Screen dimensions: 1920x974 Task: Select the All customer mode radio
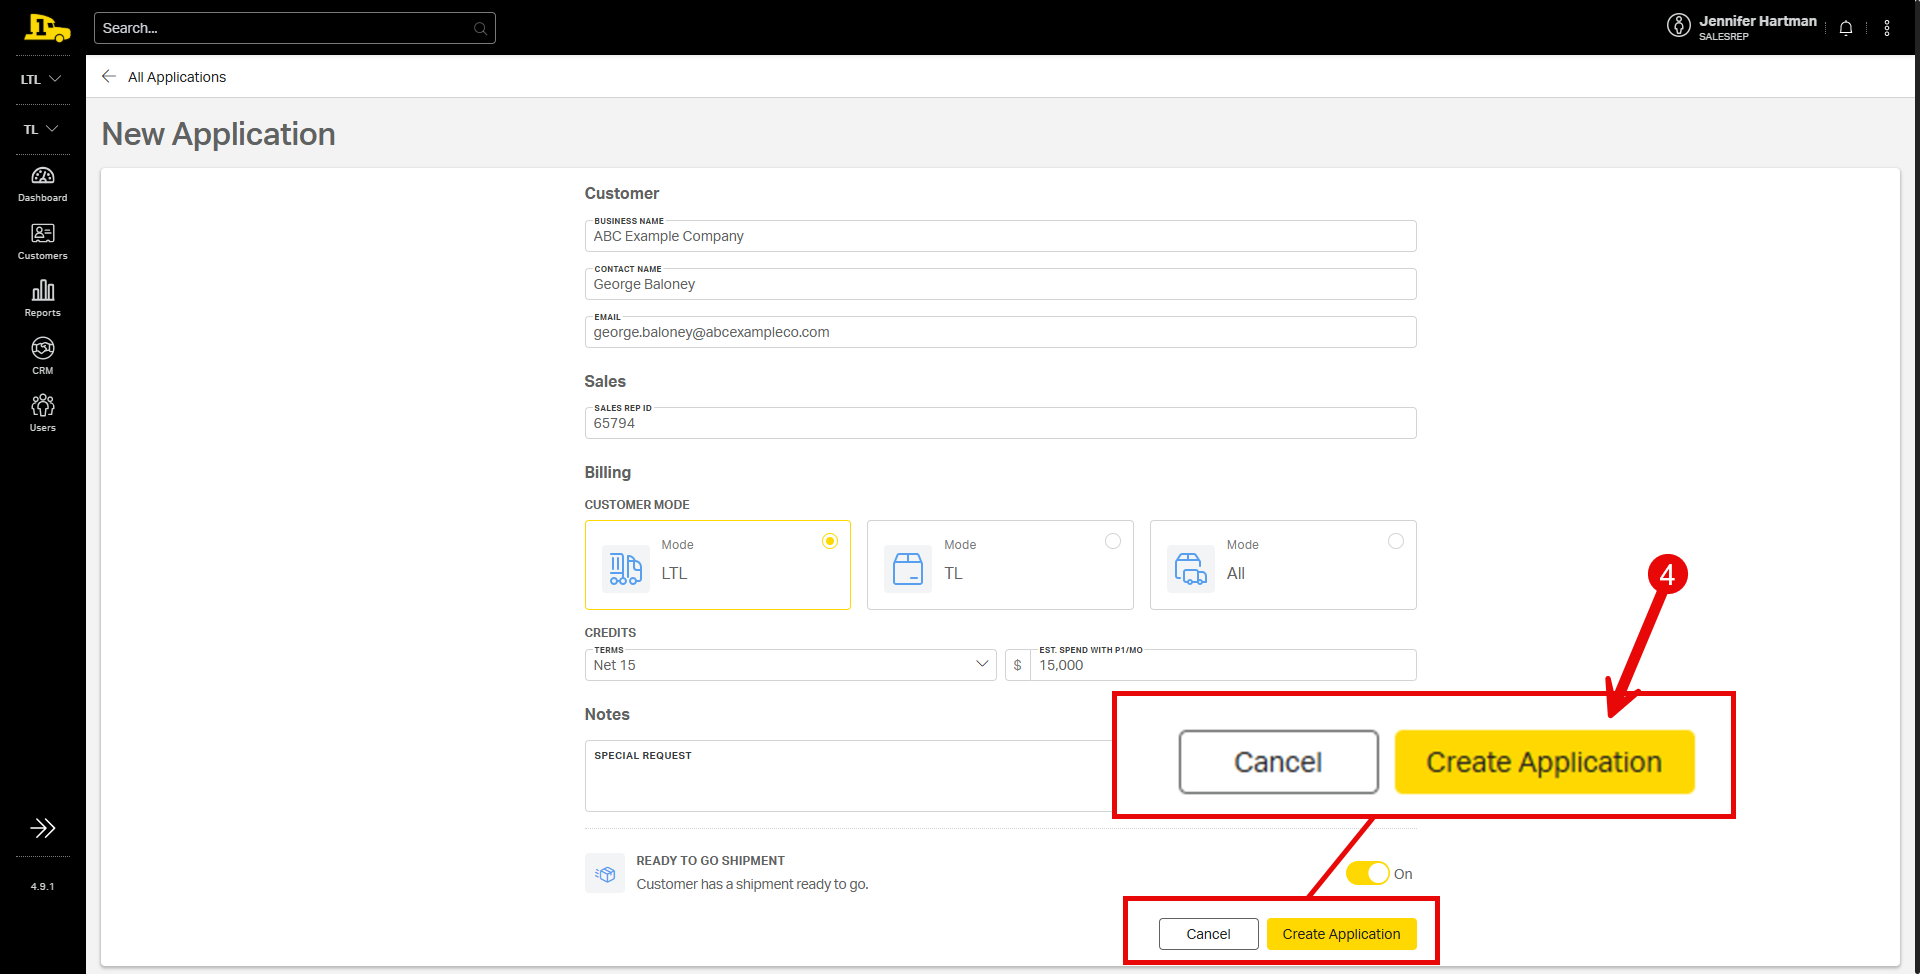[1395, 541]
